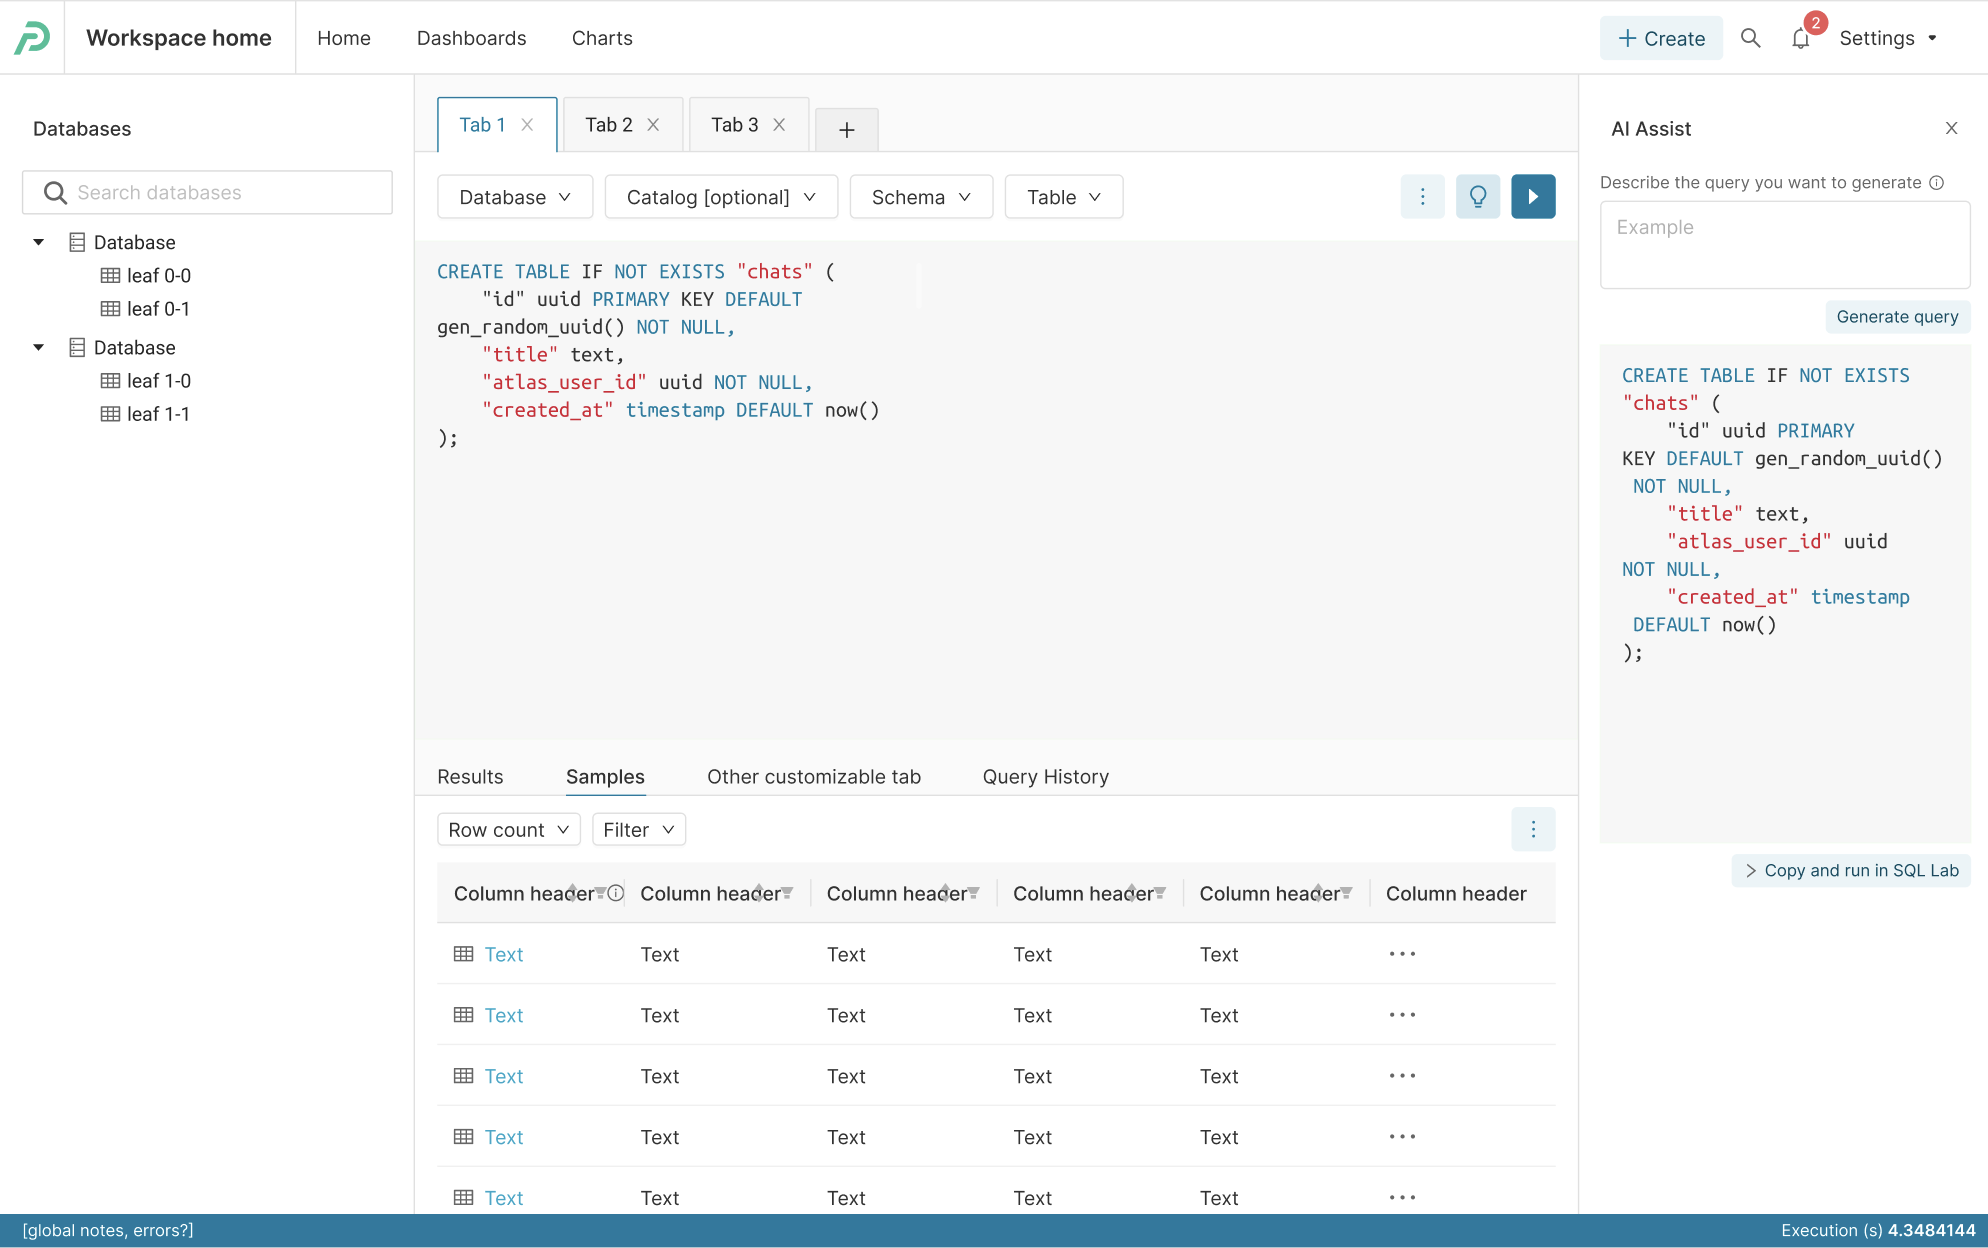This screenshot has width=1988, height=1248.
Task: Click filter funnel in fourth column header
Action: (x=1160, y=893)
